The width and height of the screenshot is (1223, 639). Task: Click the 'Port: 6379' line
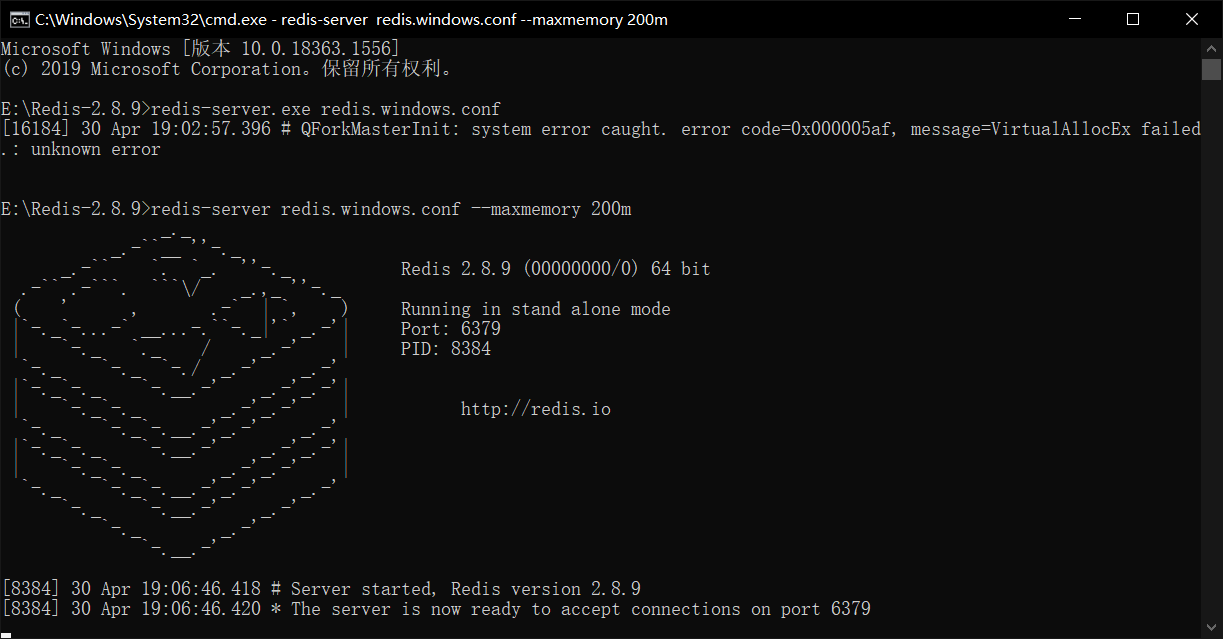(450, 329)
